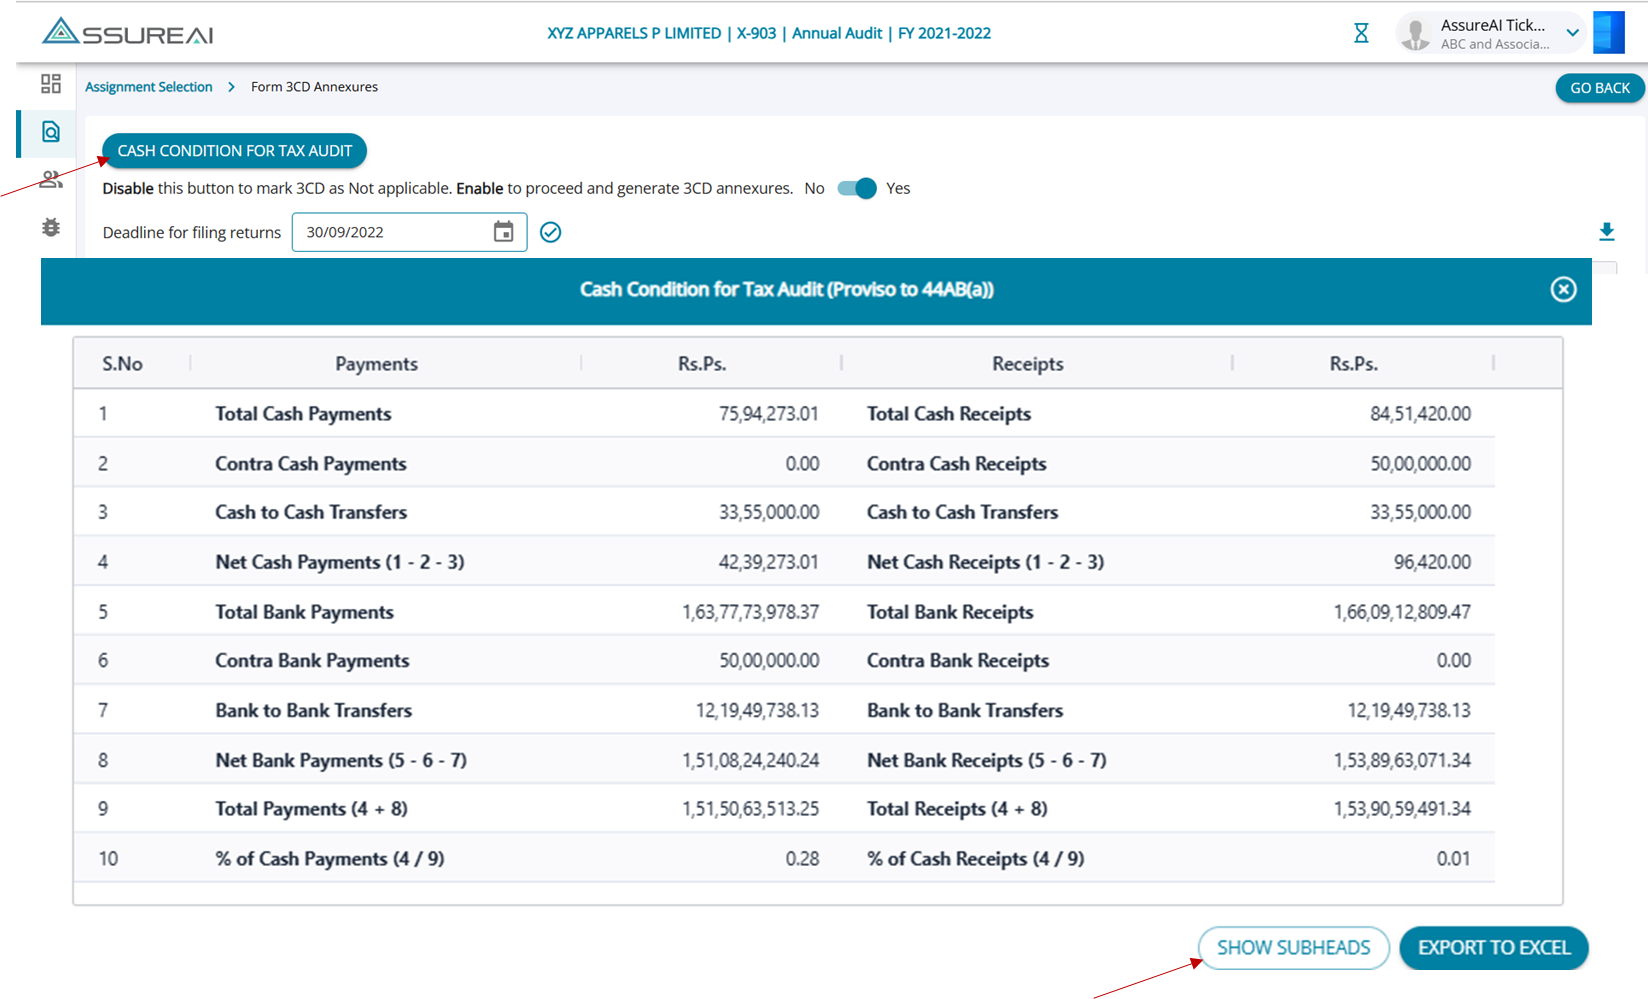This screenshot has width=1648, height=999.
Task: Select the Total Bank Receipts label
Action: click(x=950, y=612)
